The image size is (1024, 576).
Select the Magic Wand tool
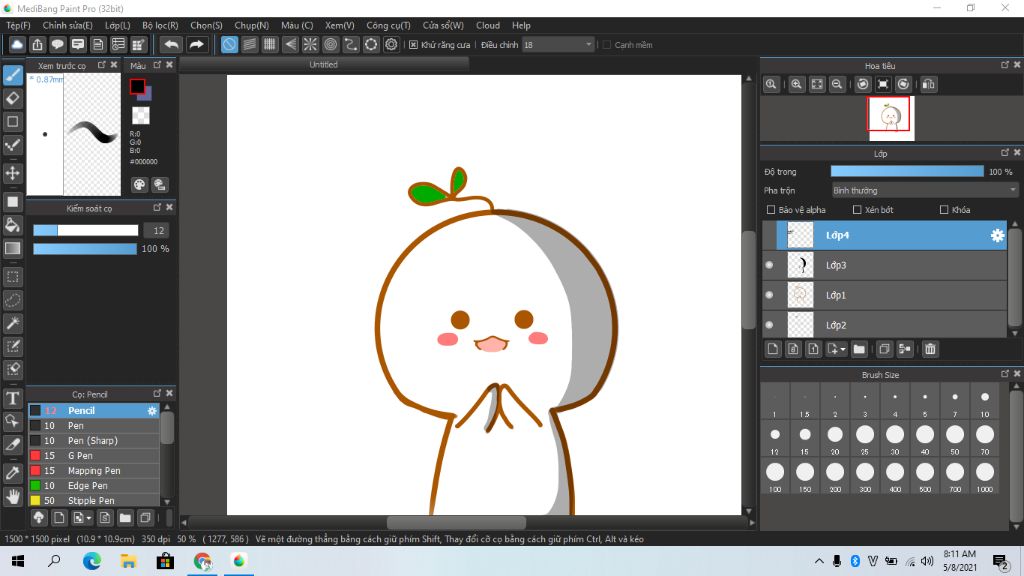(12, 323)
